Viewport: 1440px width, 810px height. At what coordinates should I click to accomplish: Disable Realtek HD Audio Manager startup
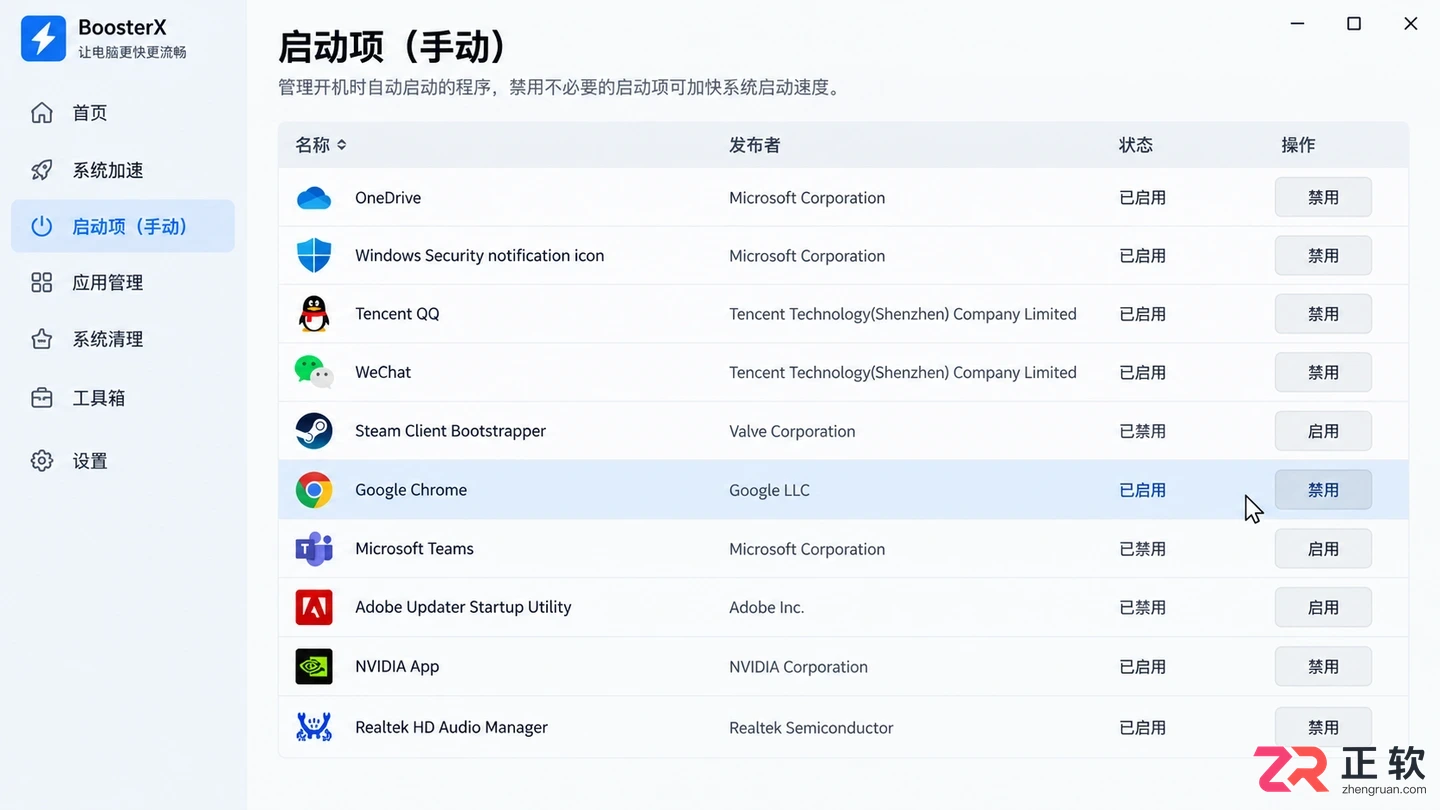pos(1323,727)
